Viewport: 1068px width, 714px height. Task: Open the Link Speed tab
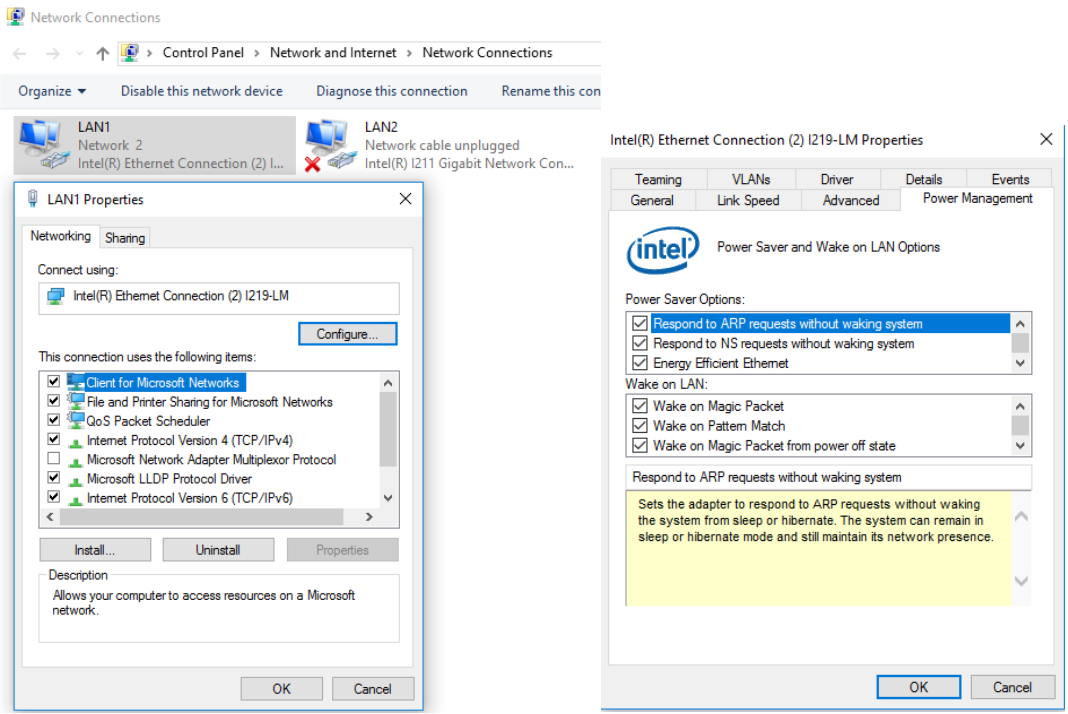747,200
